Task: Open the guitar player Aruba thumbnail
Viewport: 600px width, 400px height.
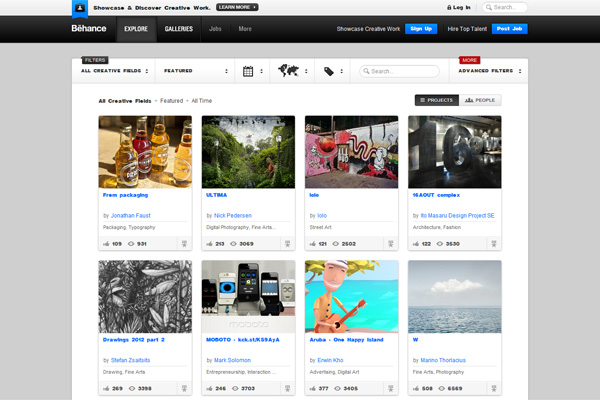Action: [x=352, y=297]
